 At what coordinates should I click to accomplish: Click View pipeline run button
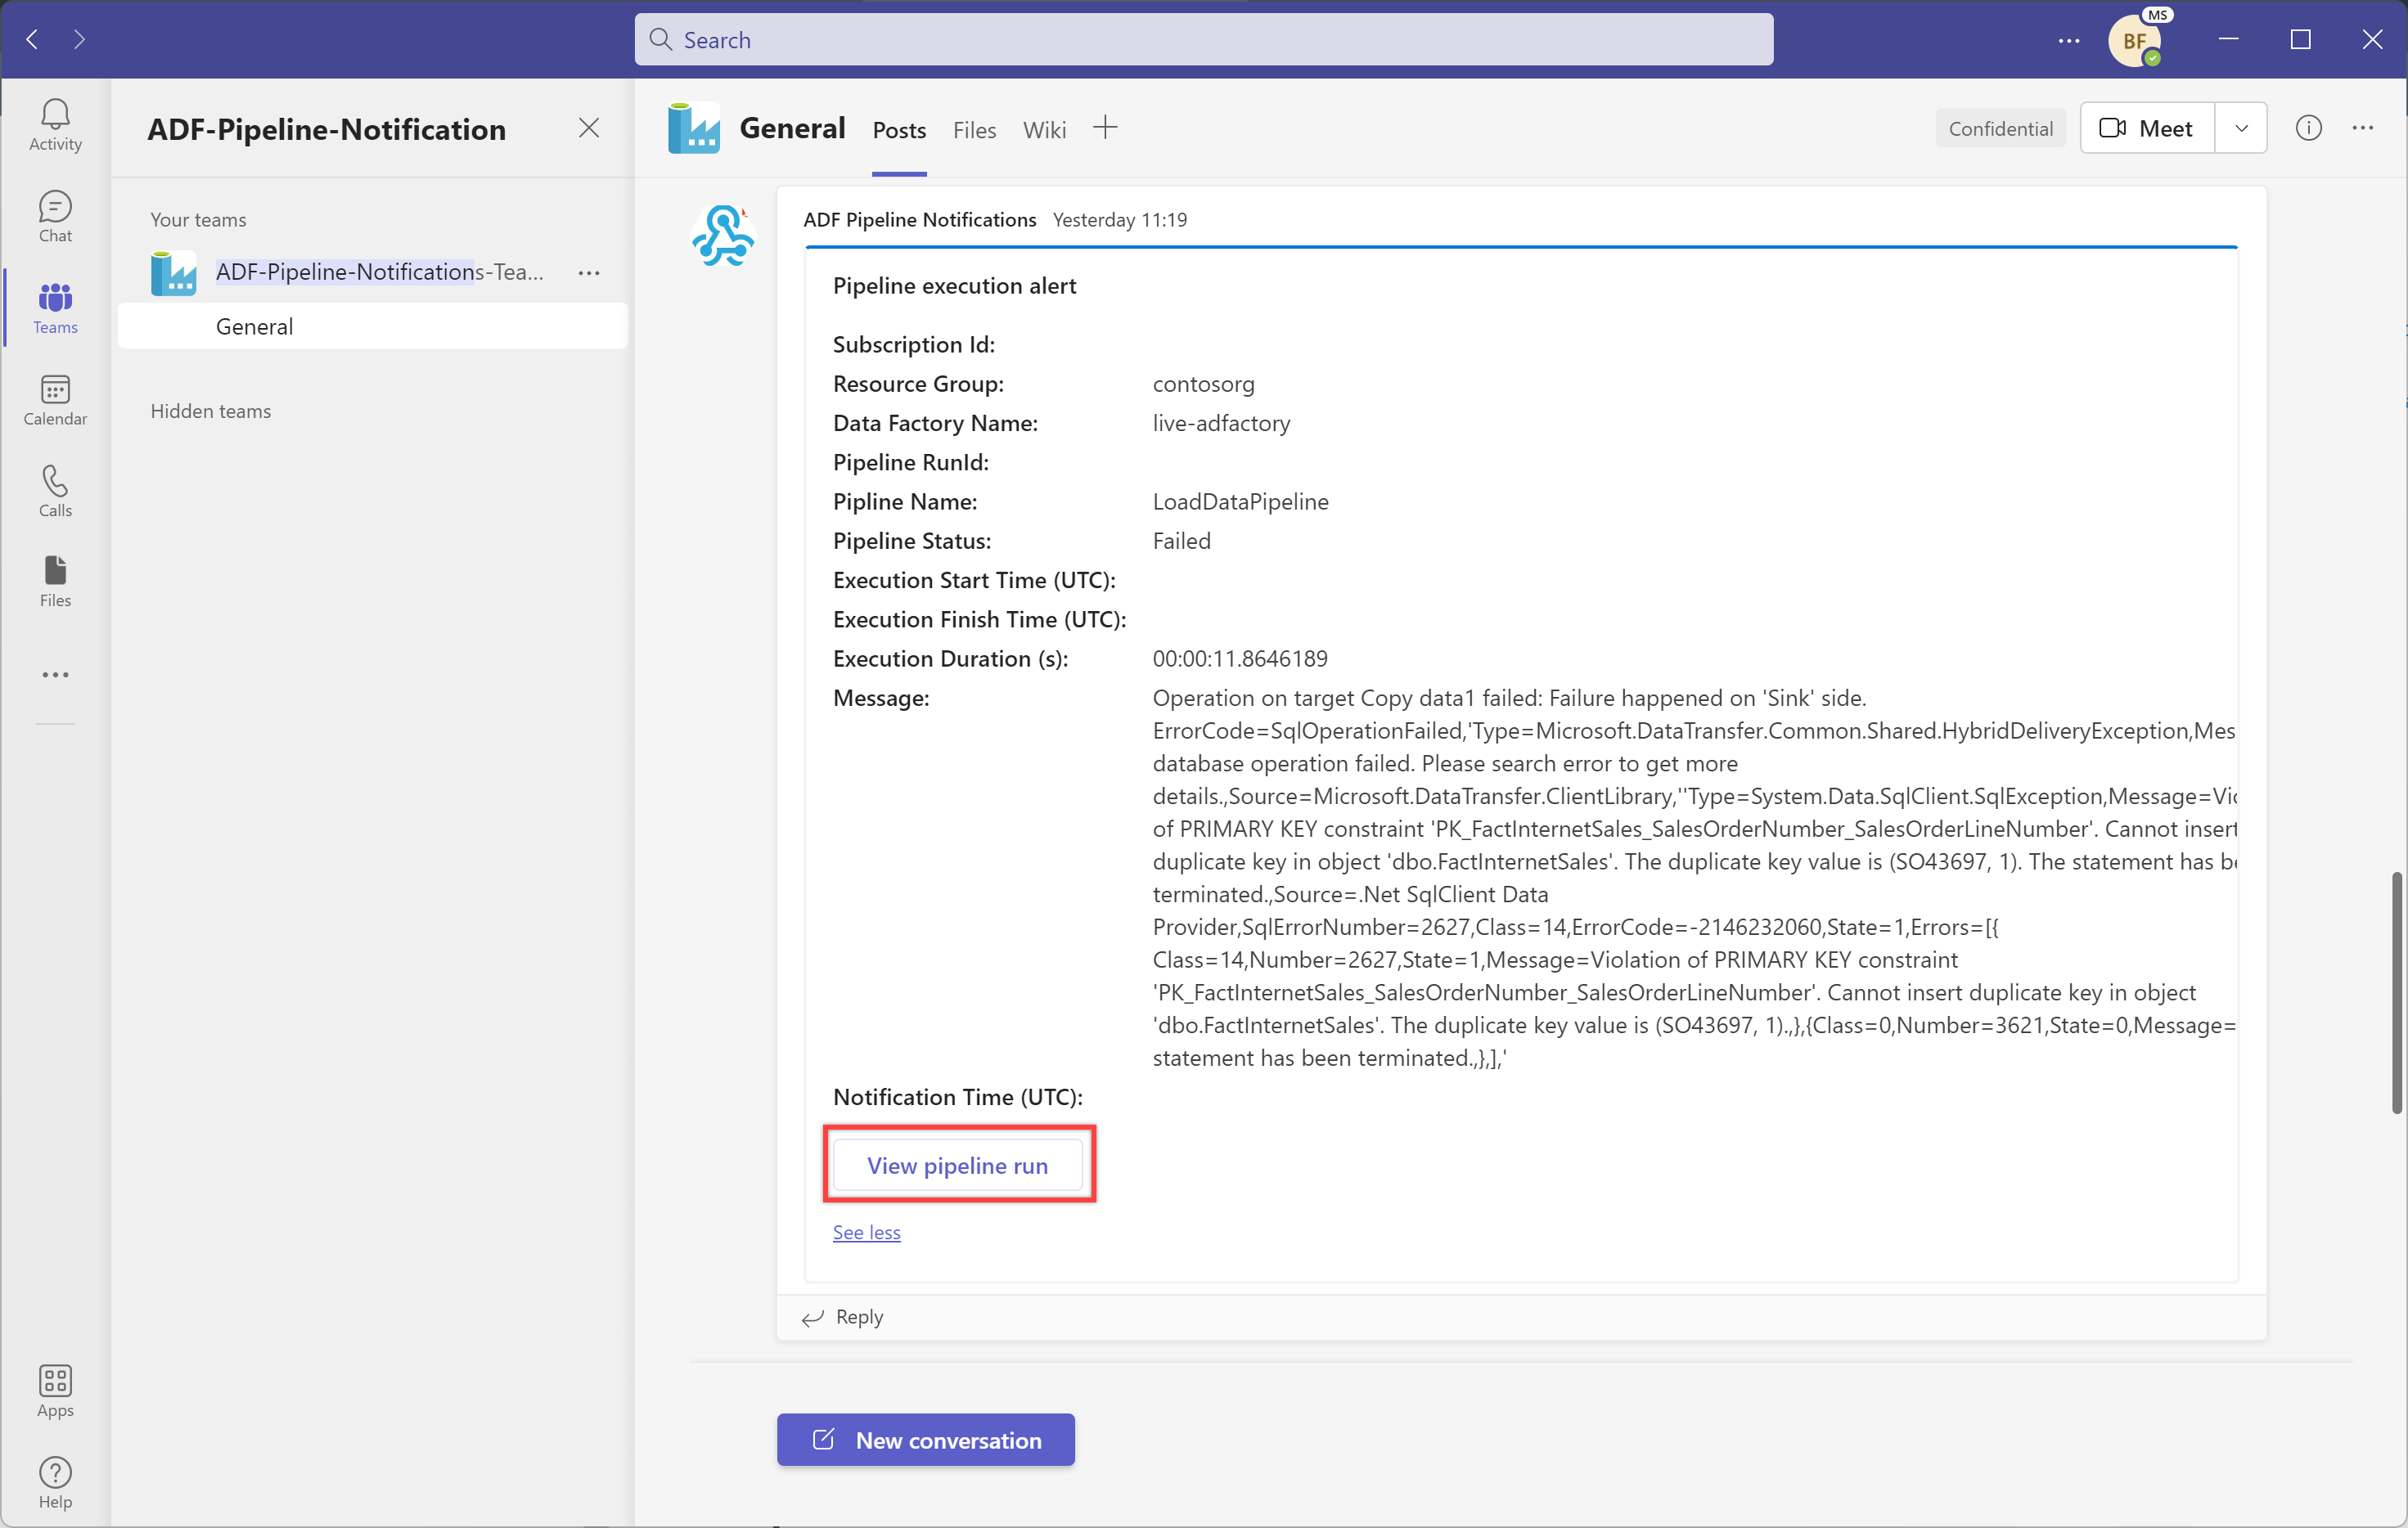(x=957, y=1165)
